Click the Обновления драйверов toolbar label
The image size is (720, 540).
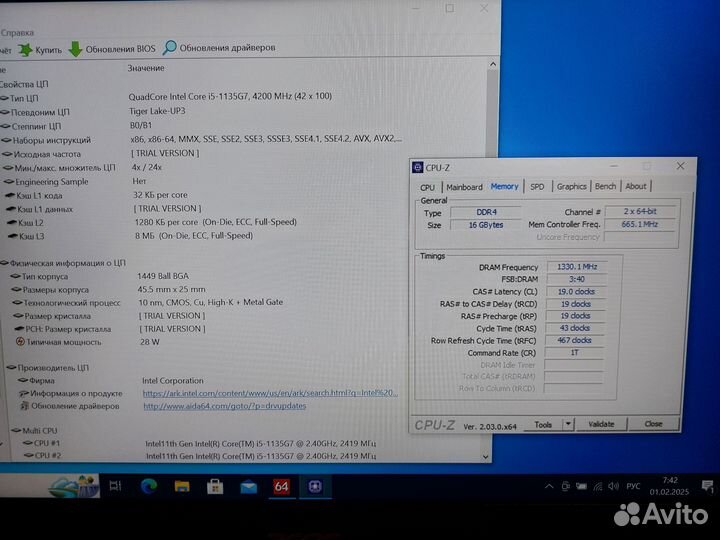[x=227, y=48]
